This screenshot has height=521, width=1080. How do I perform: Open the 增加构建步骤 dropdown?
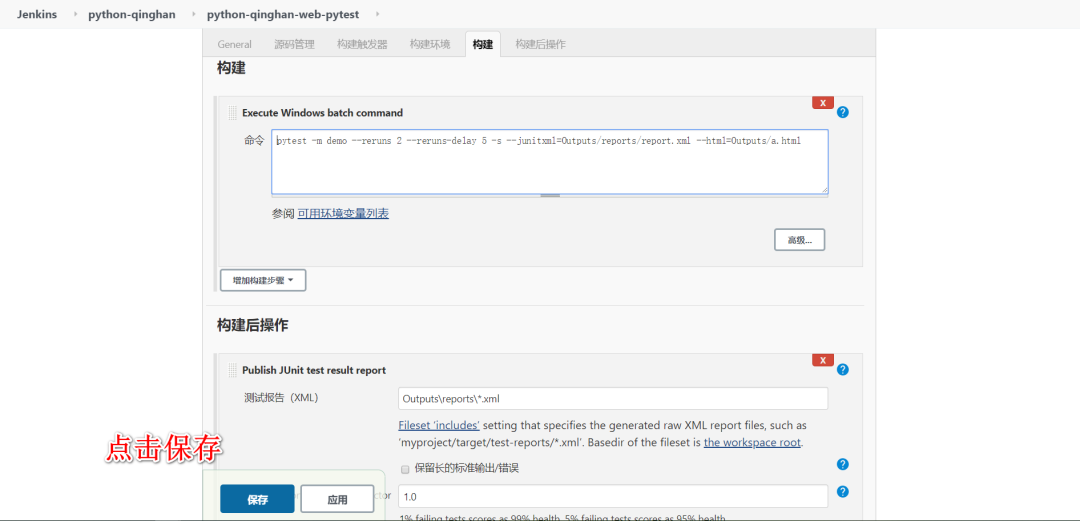(262, 280)
